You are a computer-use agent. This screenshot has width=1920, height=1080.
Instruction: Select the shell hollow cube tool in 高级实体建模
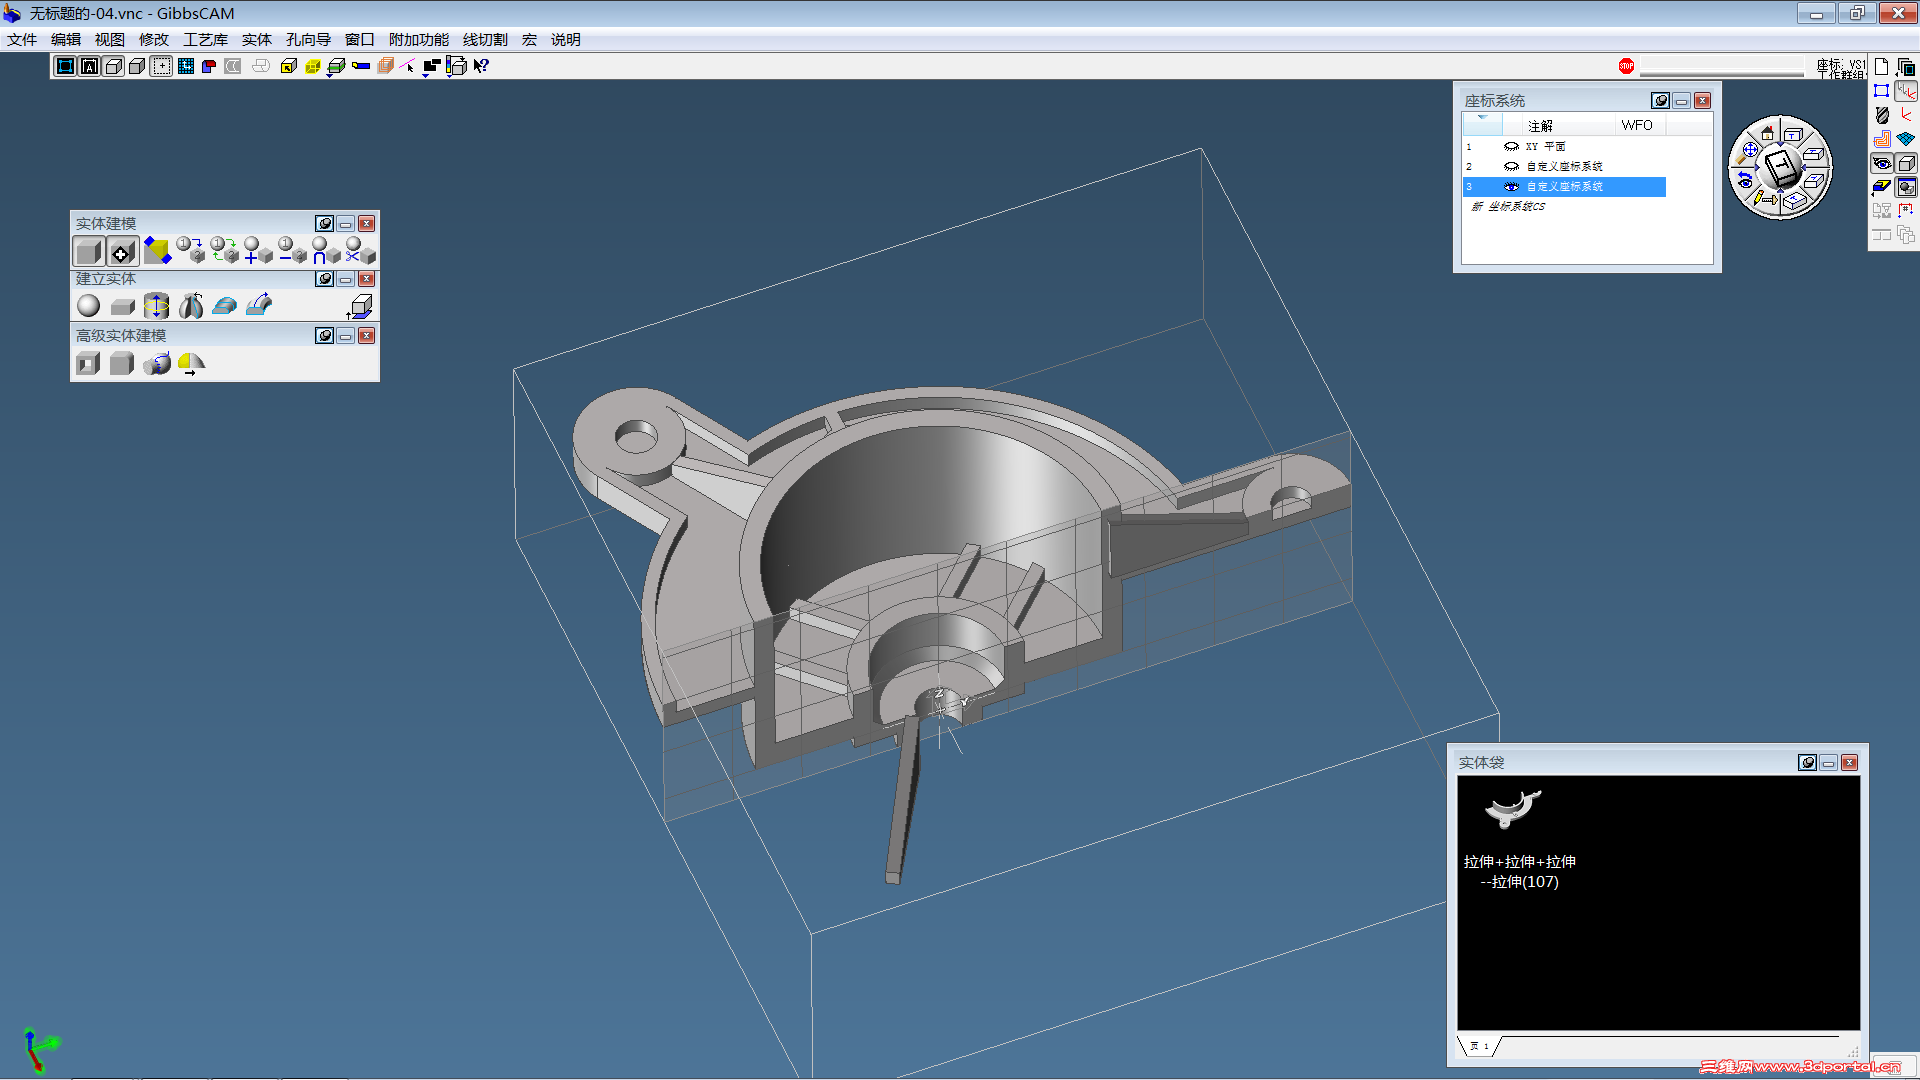(x=88, y=364)
